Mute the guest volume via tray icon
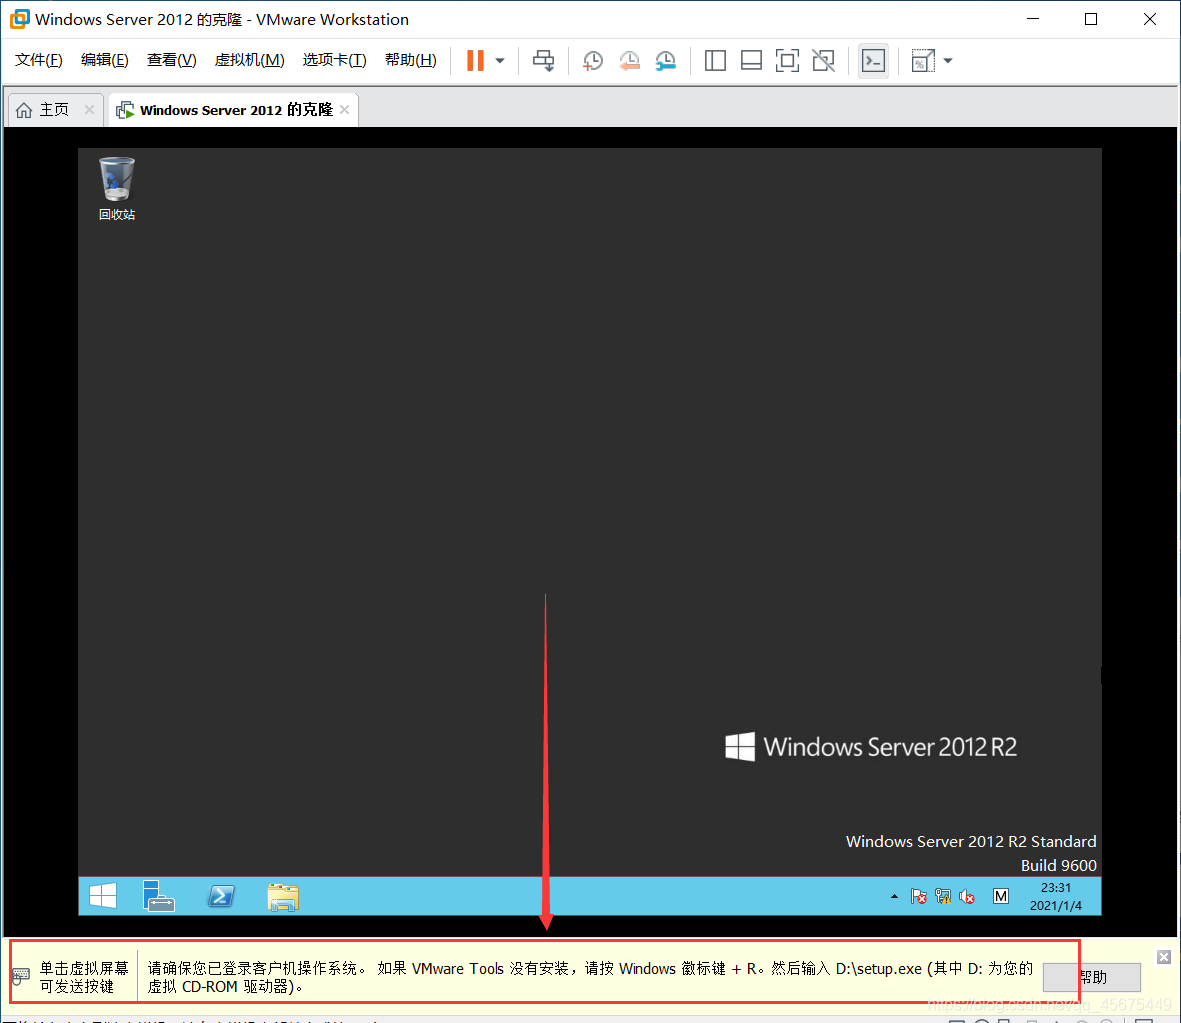The height and width of the screenshot is (1023, 1181). coord(967,896)
